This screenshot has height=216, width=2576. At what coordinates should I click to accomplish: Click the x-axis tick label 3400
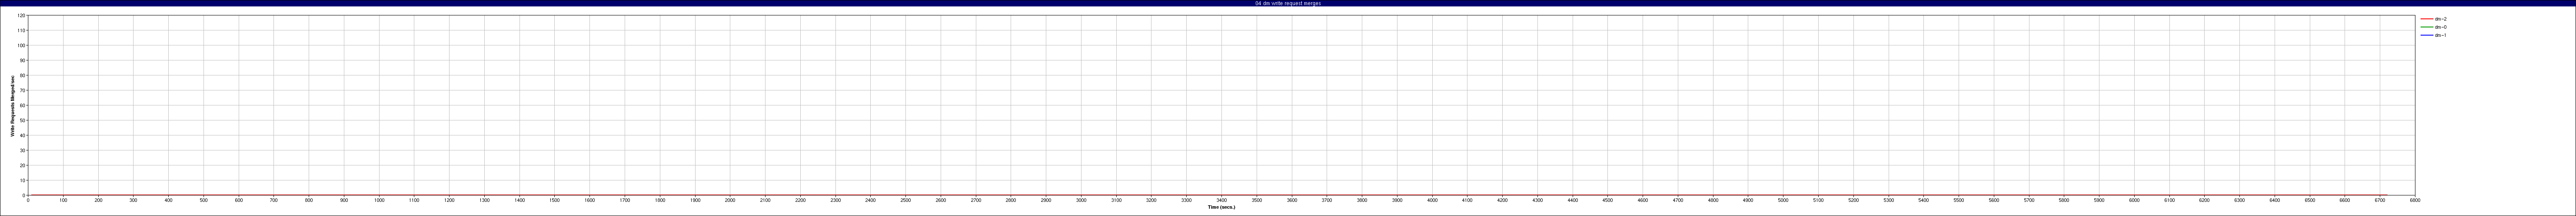[1221, 200]
